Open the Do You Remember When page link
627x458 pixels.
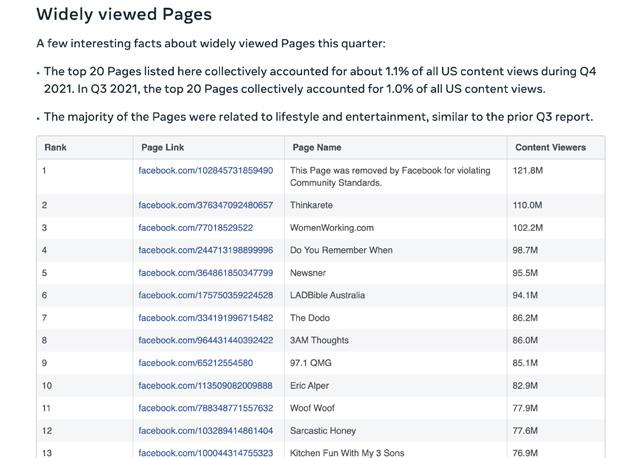[x=206, y=250]
